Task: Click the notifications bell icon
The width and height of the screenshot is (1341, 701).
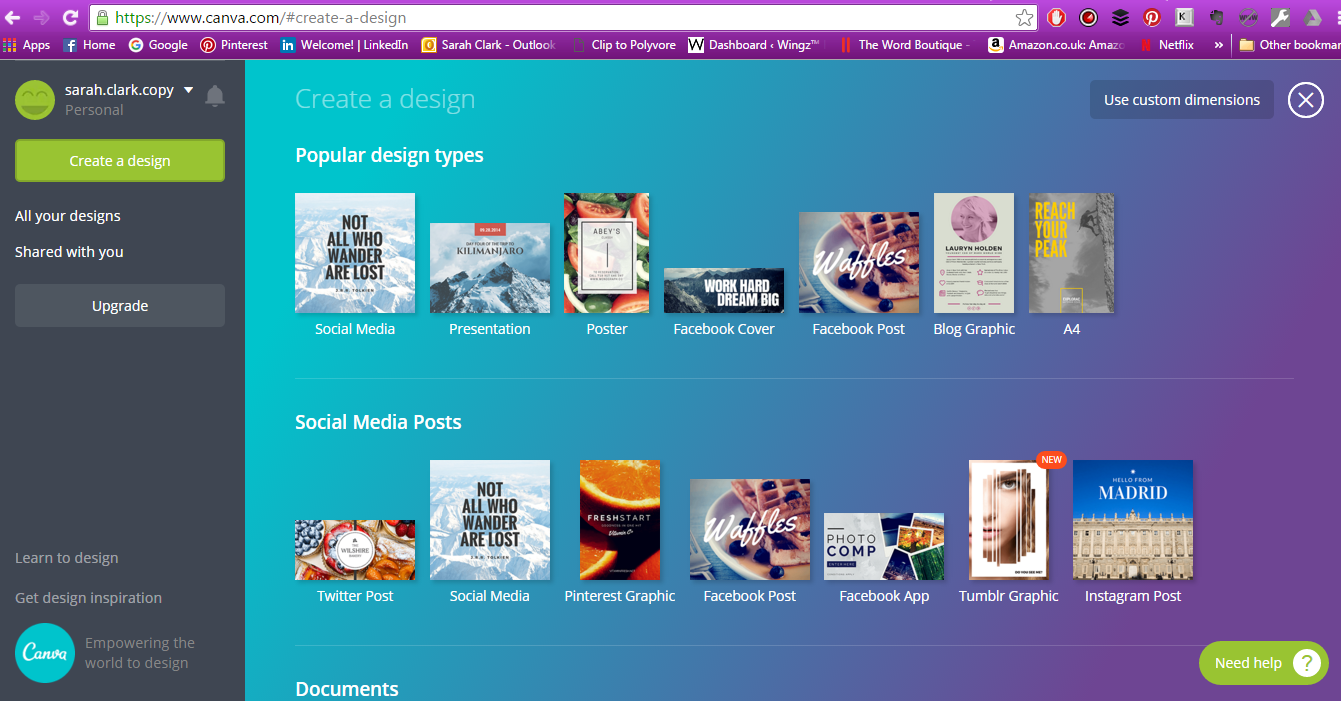Action: point(215,96)
